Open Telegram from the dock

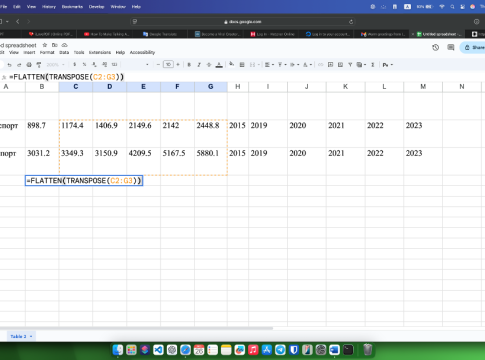(280, 350)
